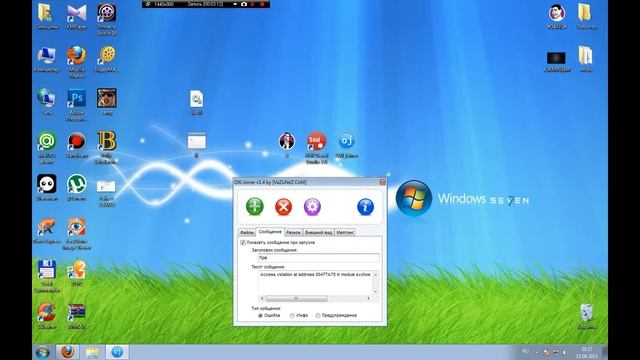Open Windows Explorer from the taskbar
The image size is (640, 360).
click(93, 352)
